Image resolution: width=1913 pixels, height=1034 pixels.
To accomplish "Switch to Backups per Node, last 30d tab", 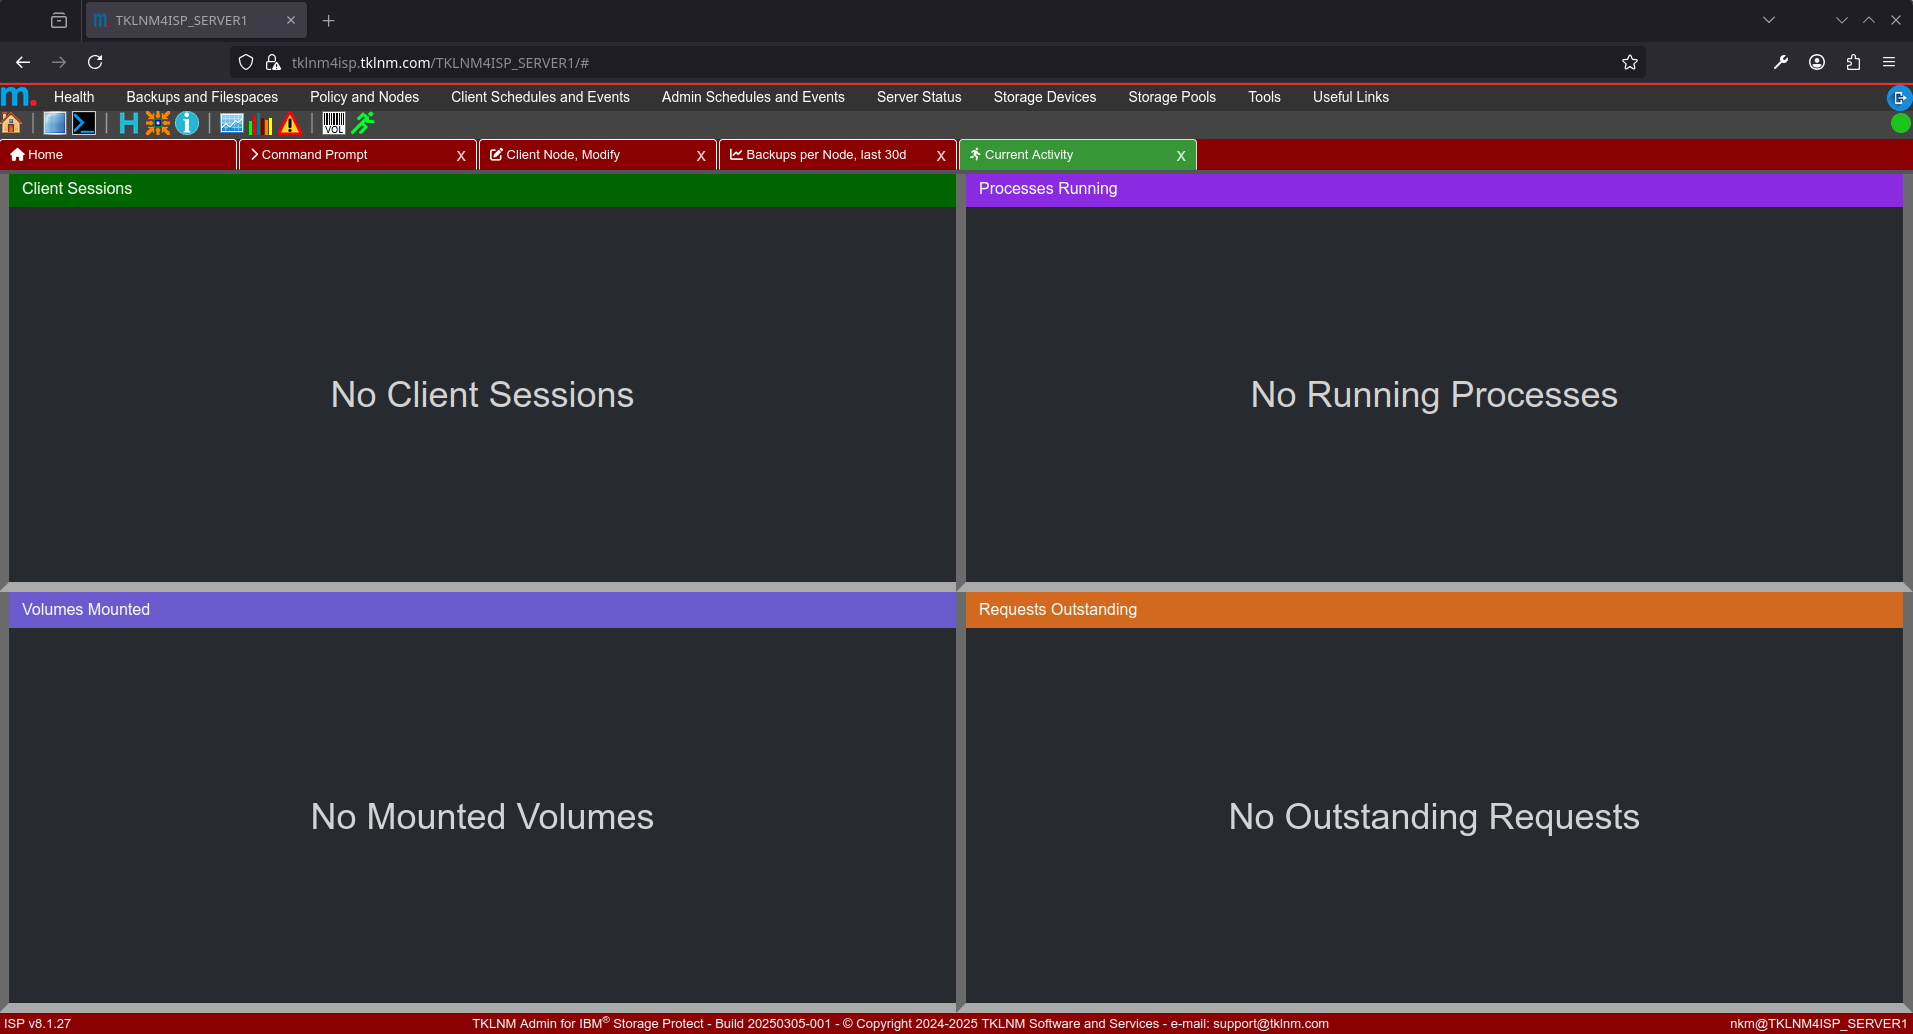I will [825, 155].
